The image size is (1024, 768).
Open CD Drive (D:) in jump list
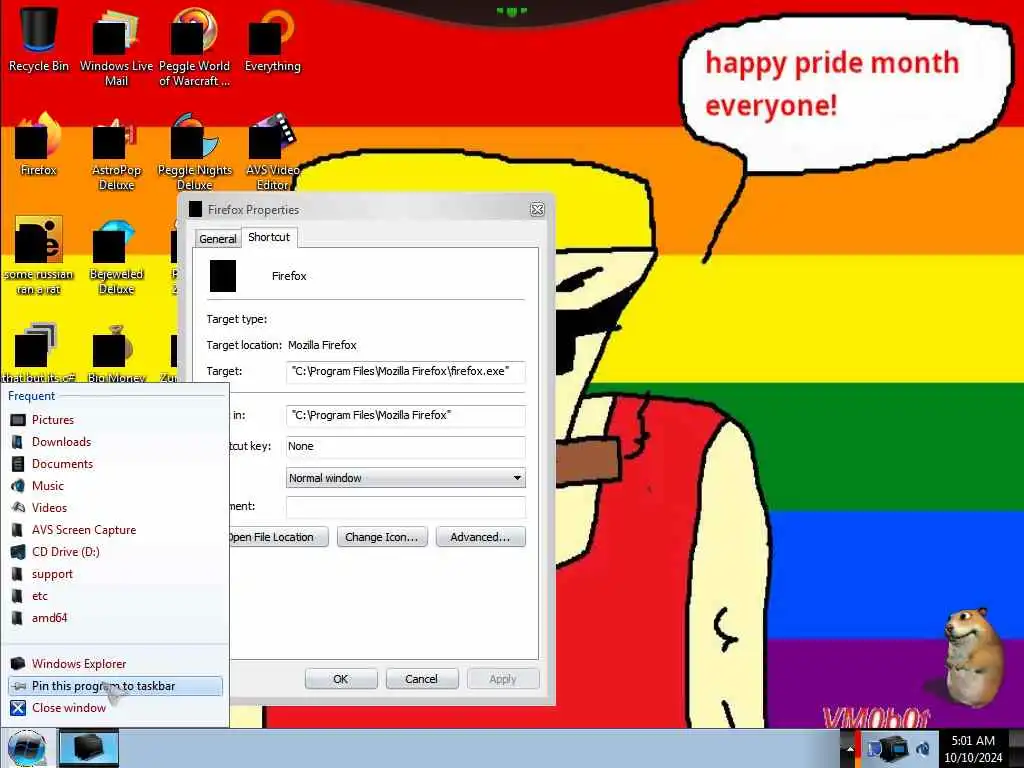pyautogui.click(x=115, y=552)
